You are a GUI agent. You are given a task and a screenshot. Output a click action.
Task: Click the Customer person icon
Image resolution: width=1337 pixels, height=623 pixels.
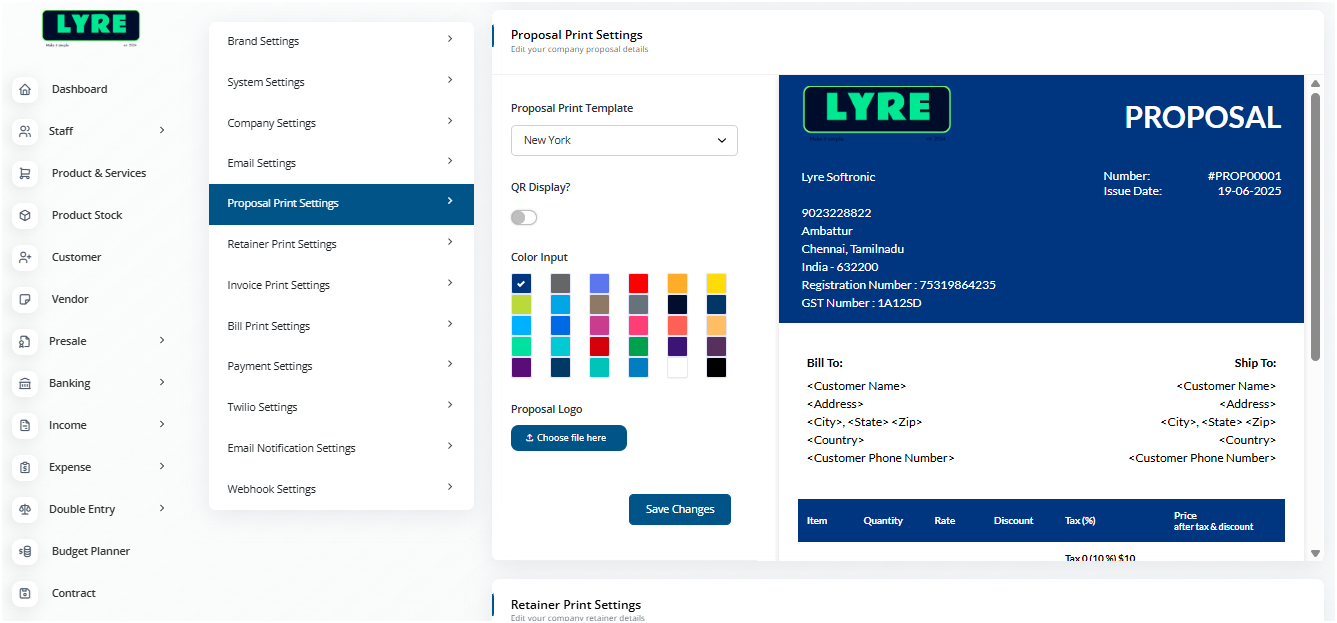(25, 257)
